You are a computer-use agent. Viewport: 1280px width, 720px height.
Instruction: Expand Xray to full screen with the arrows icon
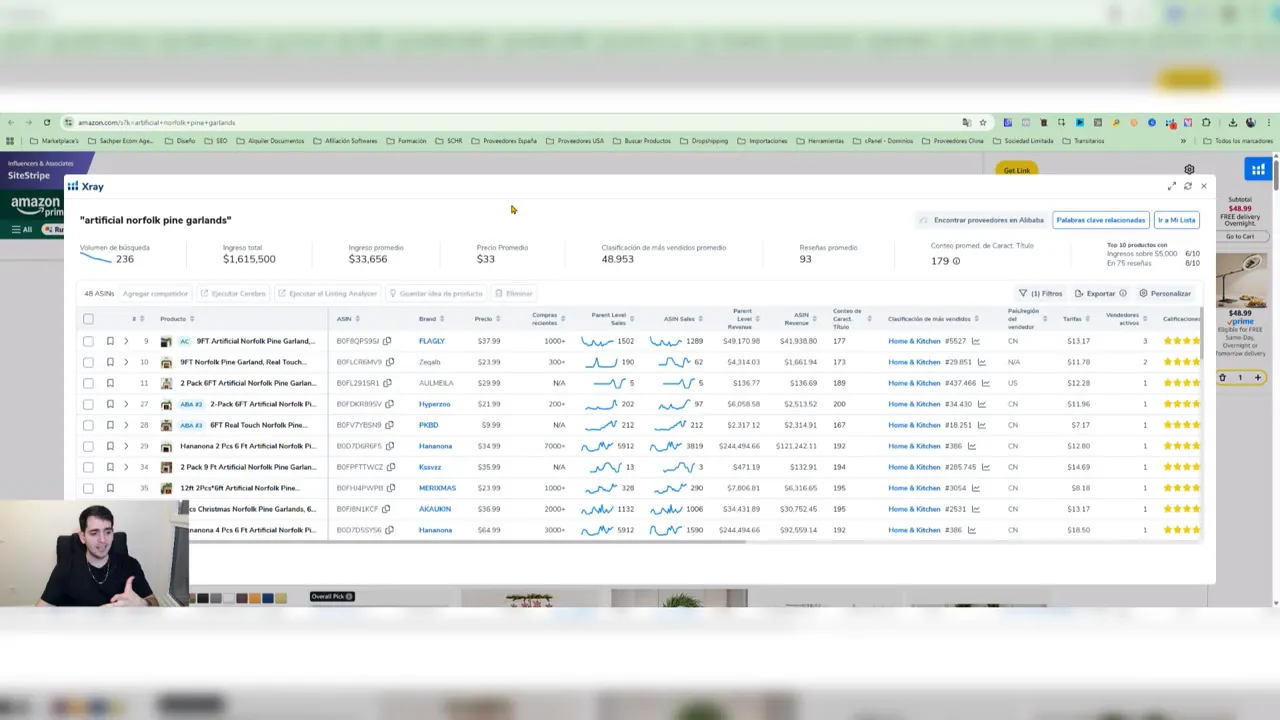(x=1171, y=186)
